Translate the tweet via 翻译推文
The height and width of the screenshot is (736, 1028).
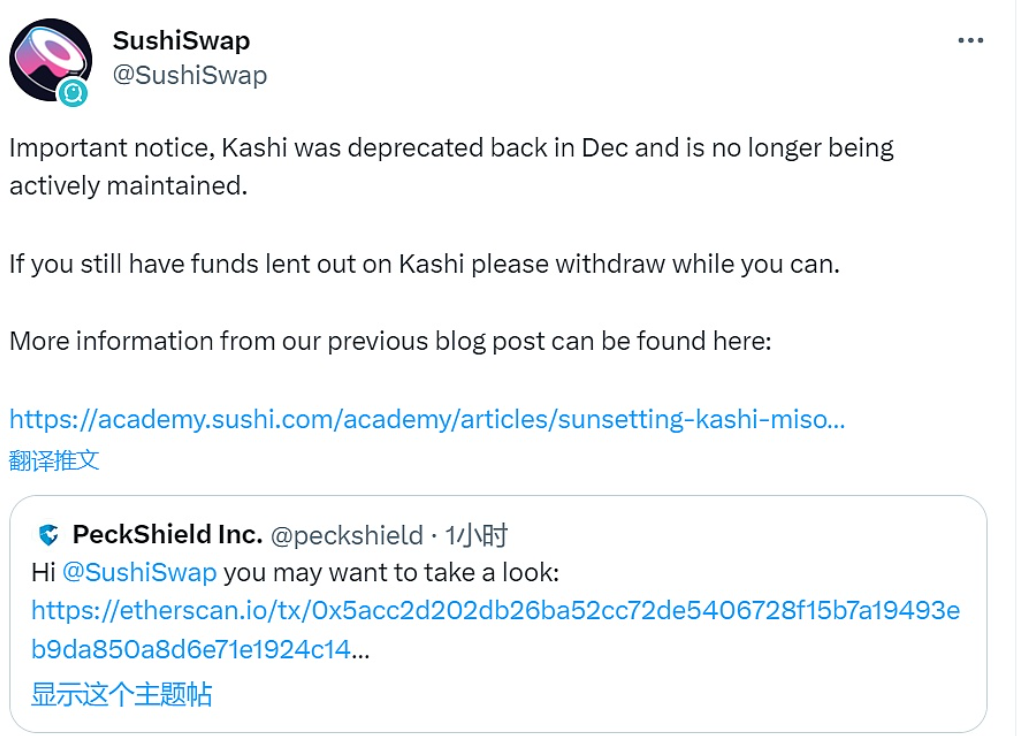[54, 460]
